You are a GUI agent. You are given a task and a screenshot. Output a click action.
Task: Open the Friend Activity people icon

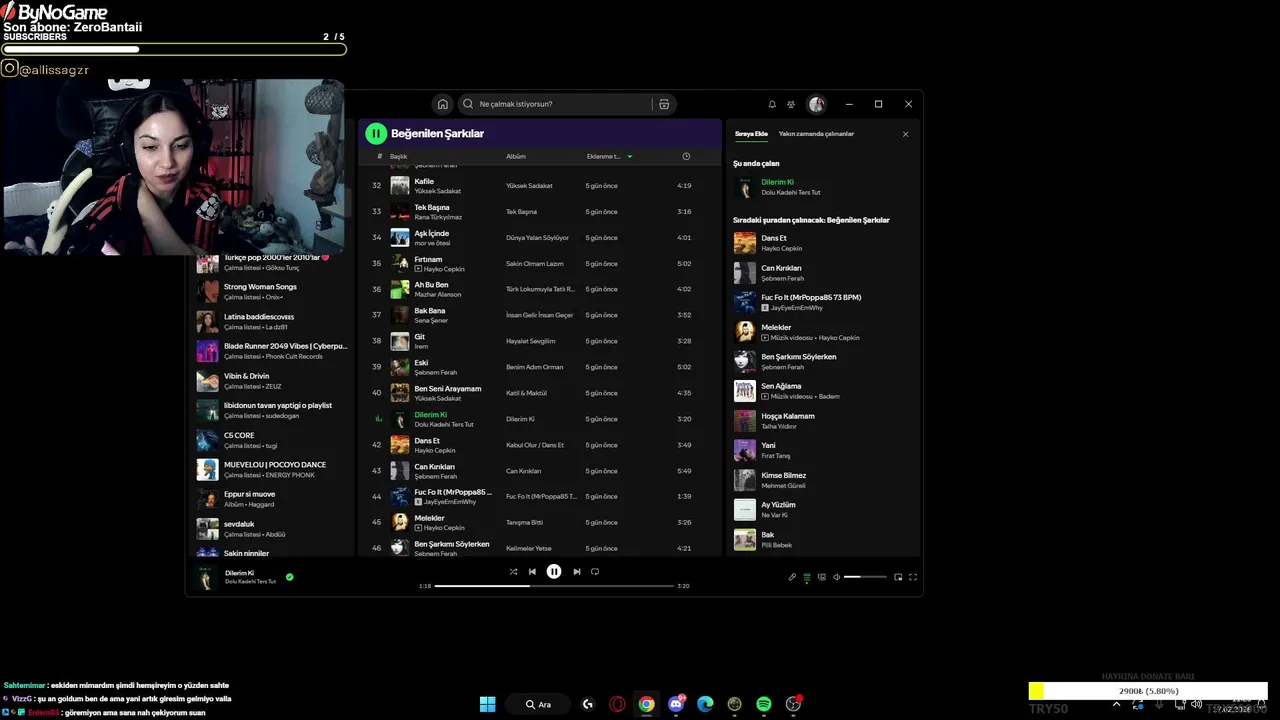pyautogui.click(x=791, y=104)
